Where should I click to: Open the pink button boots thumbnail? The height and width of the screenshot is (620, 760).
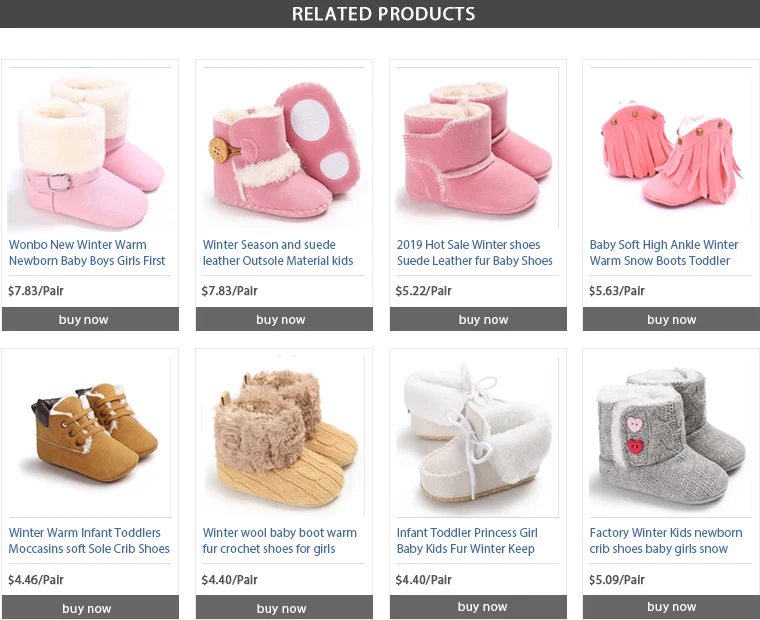tap(284, 150)
